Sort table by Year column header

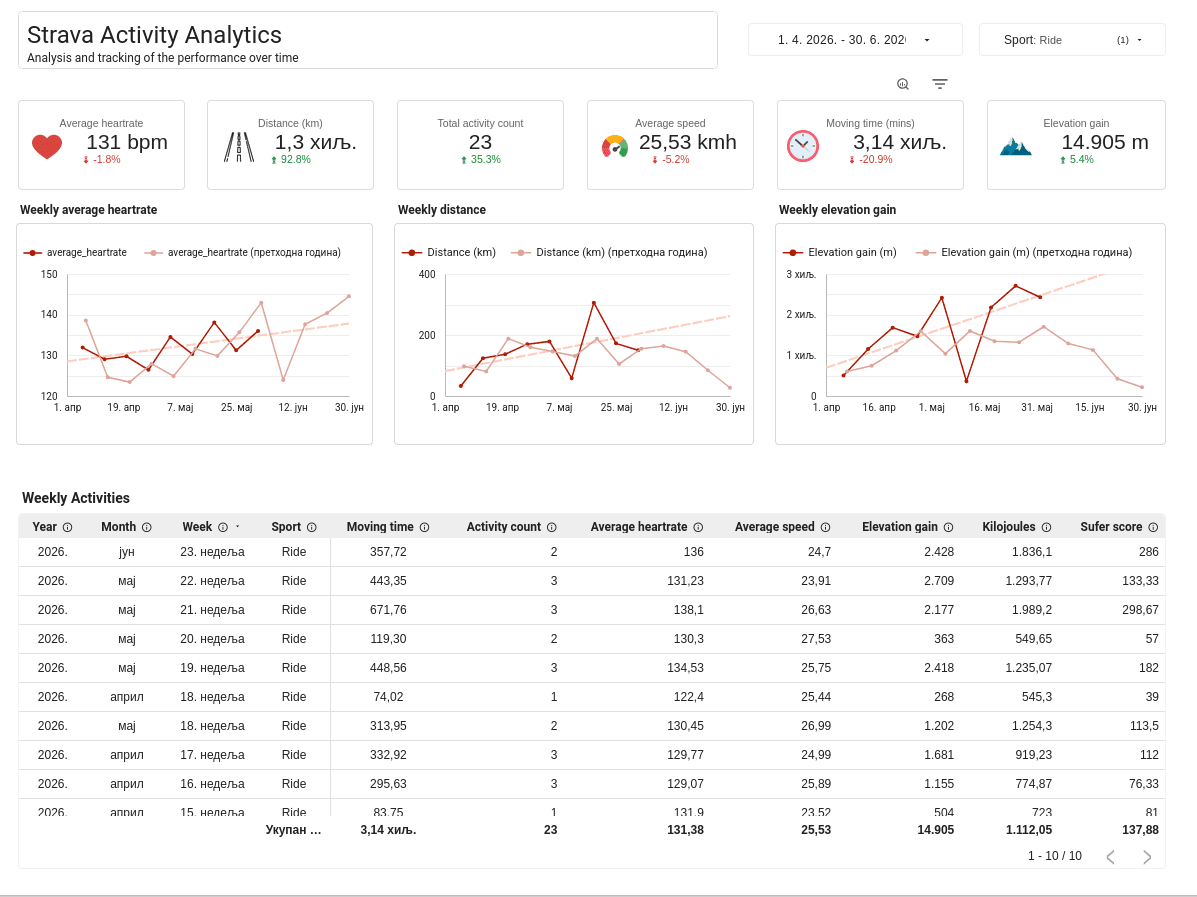[x=44, y=527]
